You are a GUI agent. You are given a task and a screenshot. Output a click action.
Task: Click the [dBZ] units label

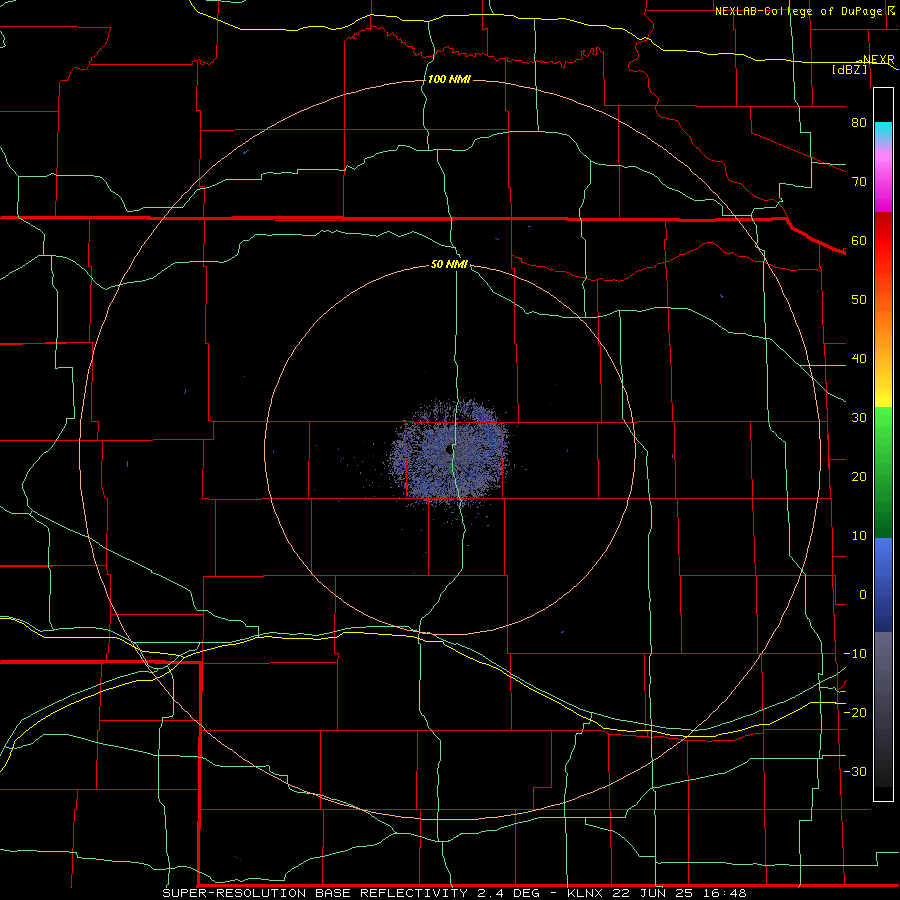tap(849, 69)
